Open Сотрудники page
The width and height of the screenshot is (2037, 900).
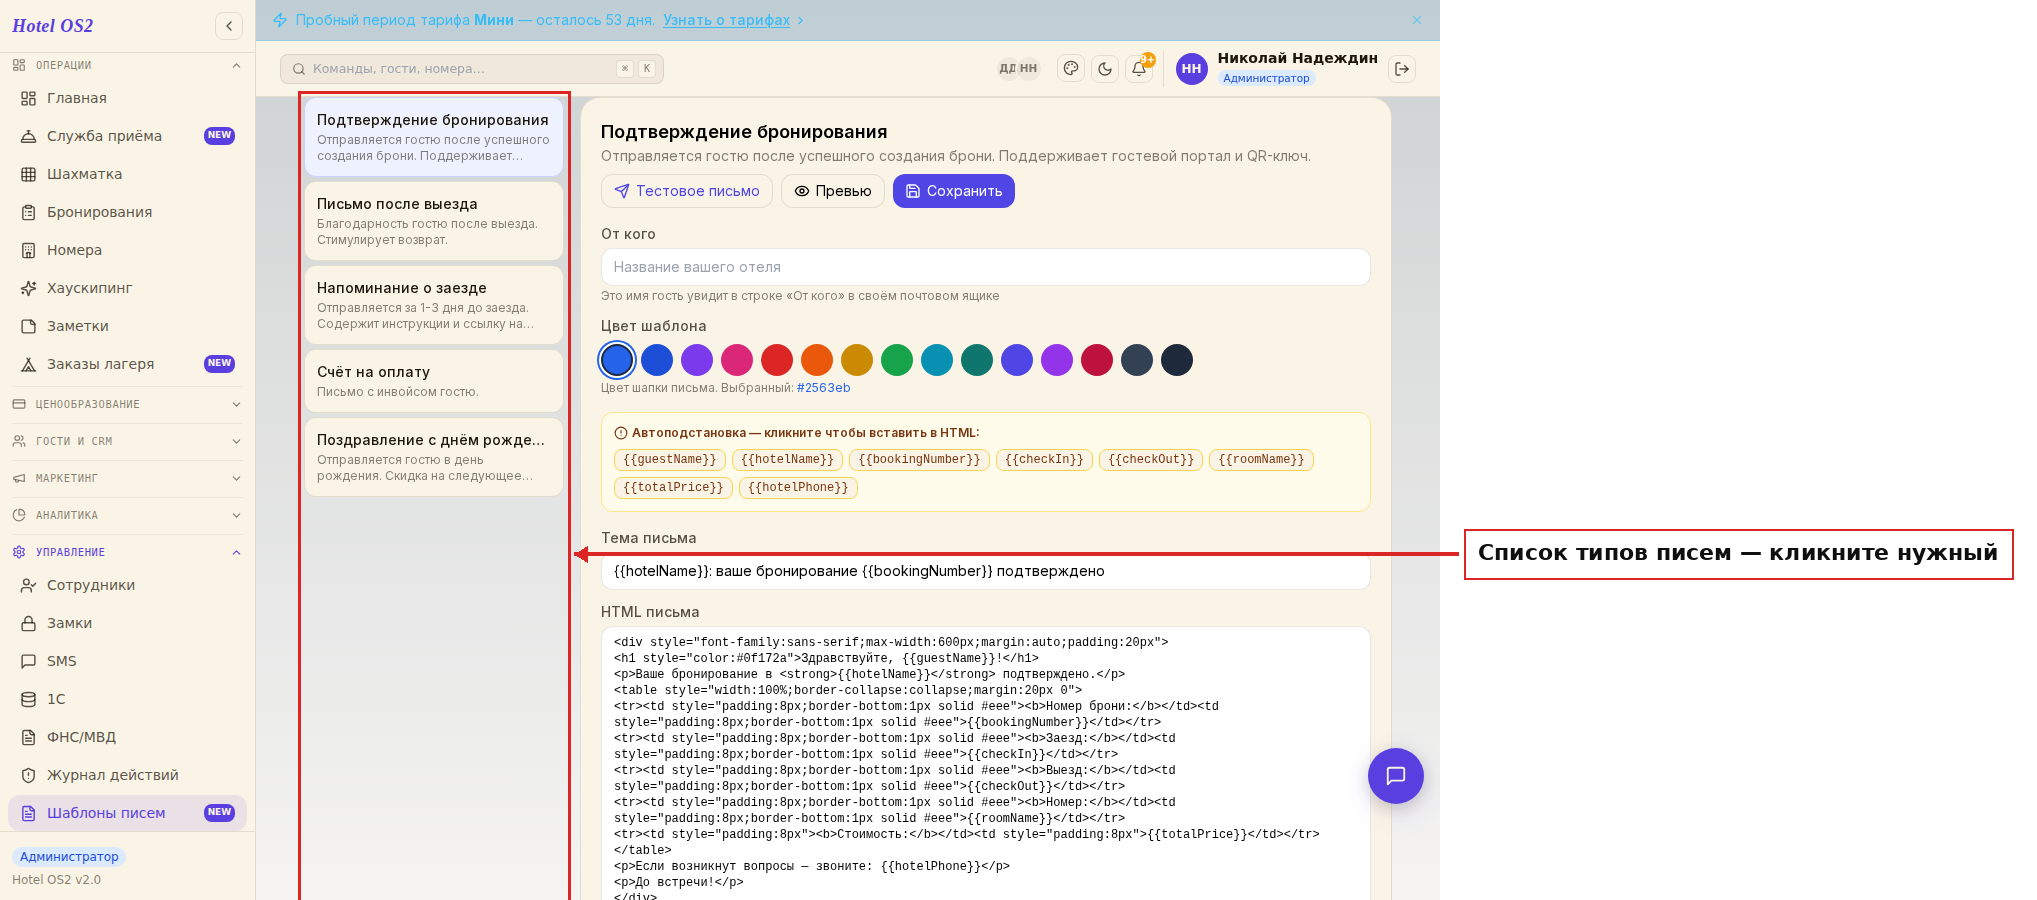(x=127, y=585)
